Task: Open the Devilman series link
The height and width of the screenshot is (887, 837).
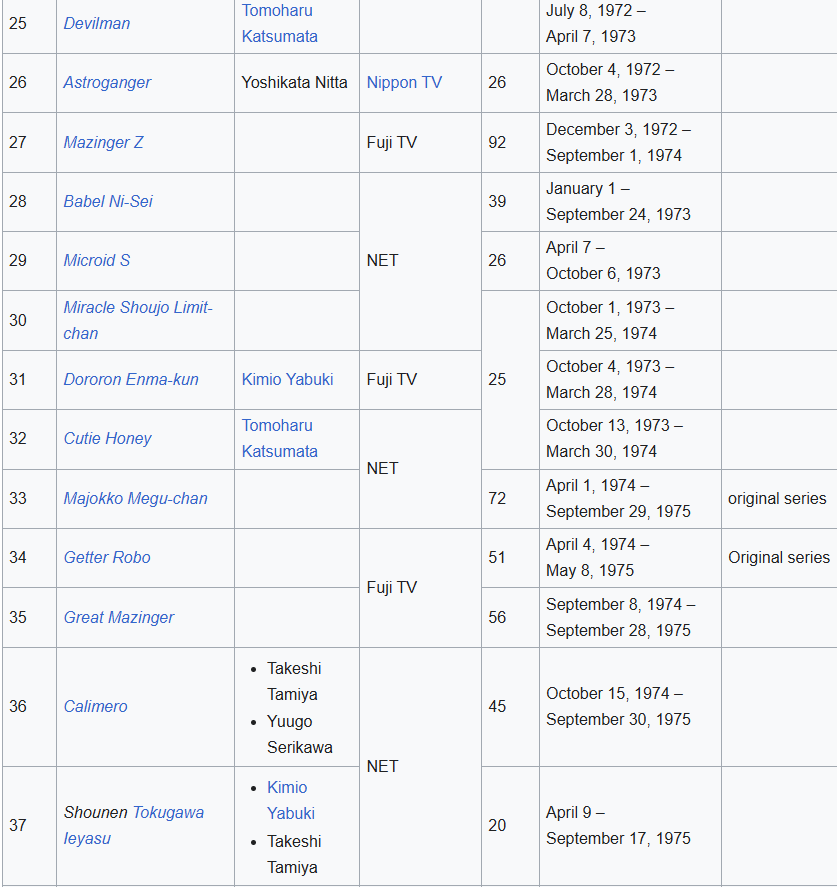Action: (97, 24)
